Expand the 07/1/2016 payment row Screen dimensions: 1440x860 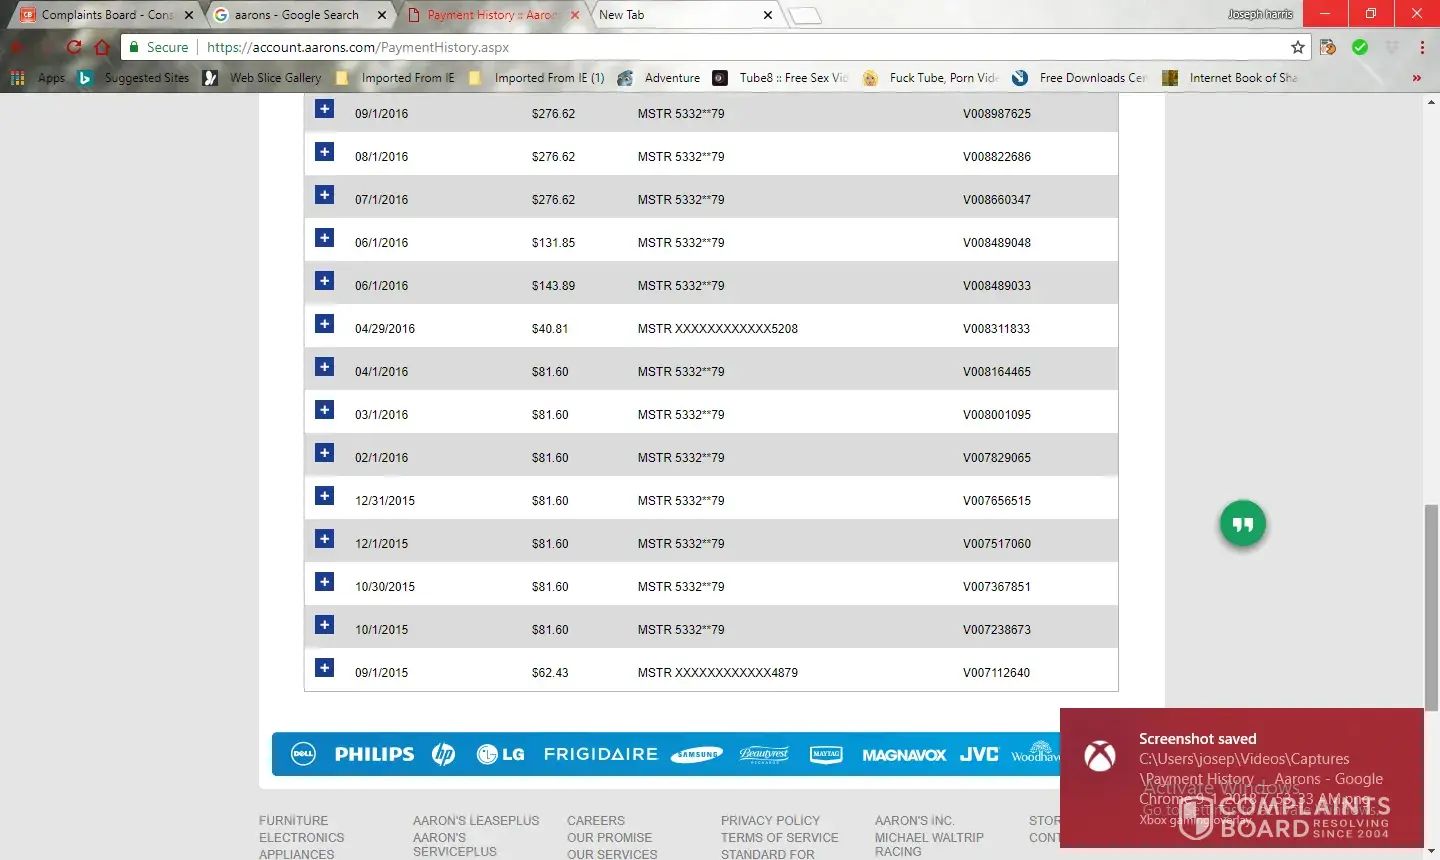pyautogui.click(x=325, y=195)
